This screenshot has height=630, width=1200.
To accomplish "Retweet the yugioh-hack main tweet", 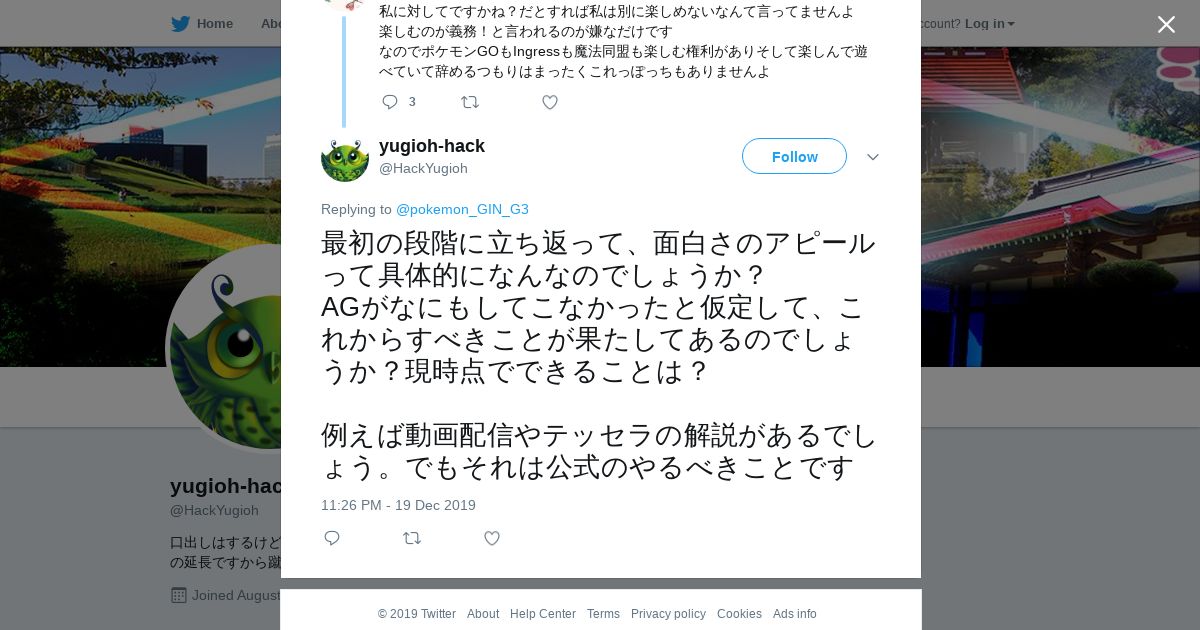I will tap(412, 538).
